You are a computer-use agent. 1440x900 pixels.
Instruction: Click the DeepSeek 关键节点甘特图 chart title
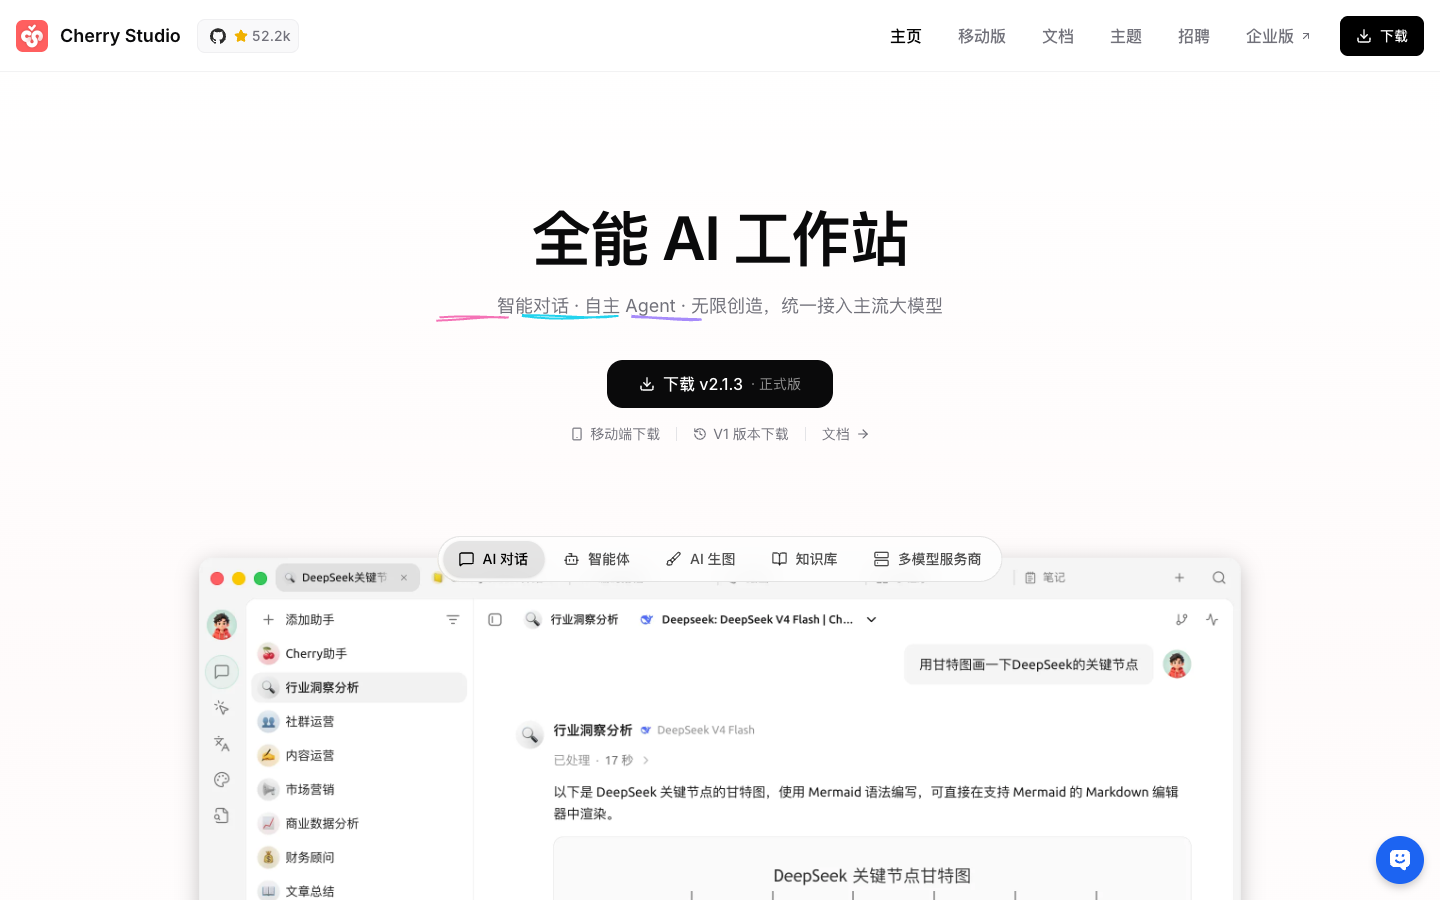coord(872,876)
